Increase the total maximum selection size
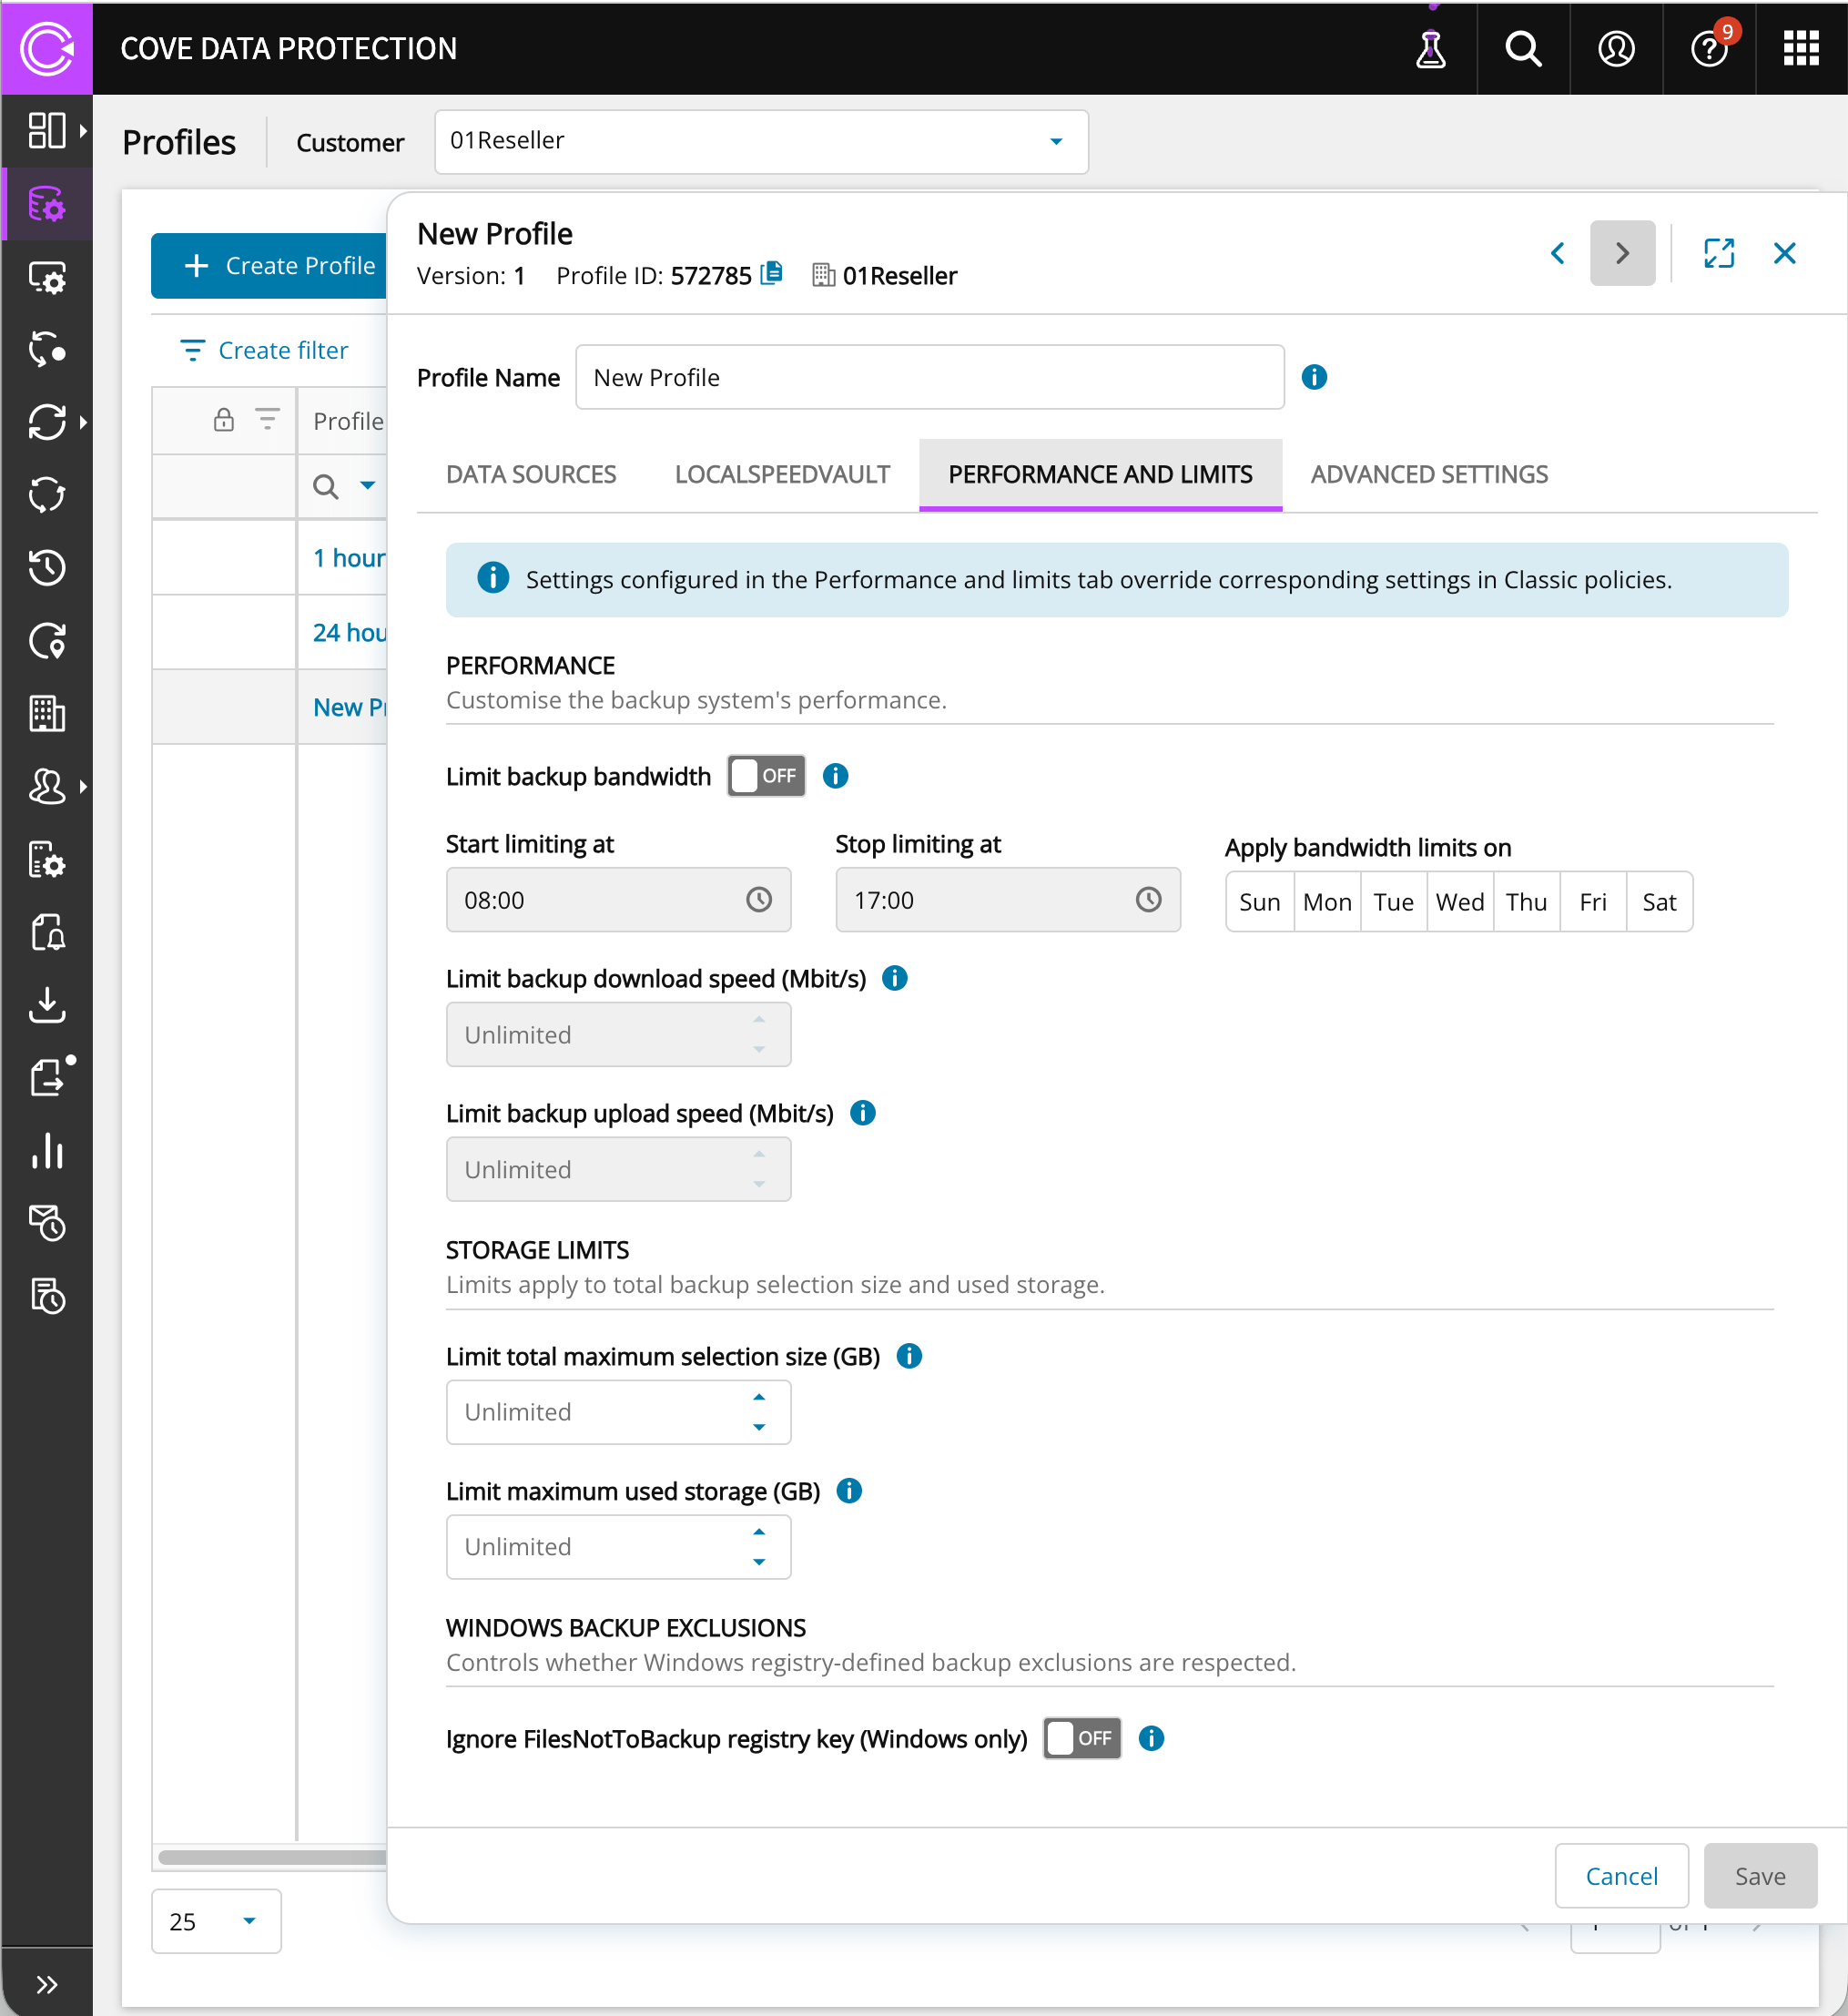This screenshot has height=2016, width=1848. [759, 1397]
